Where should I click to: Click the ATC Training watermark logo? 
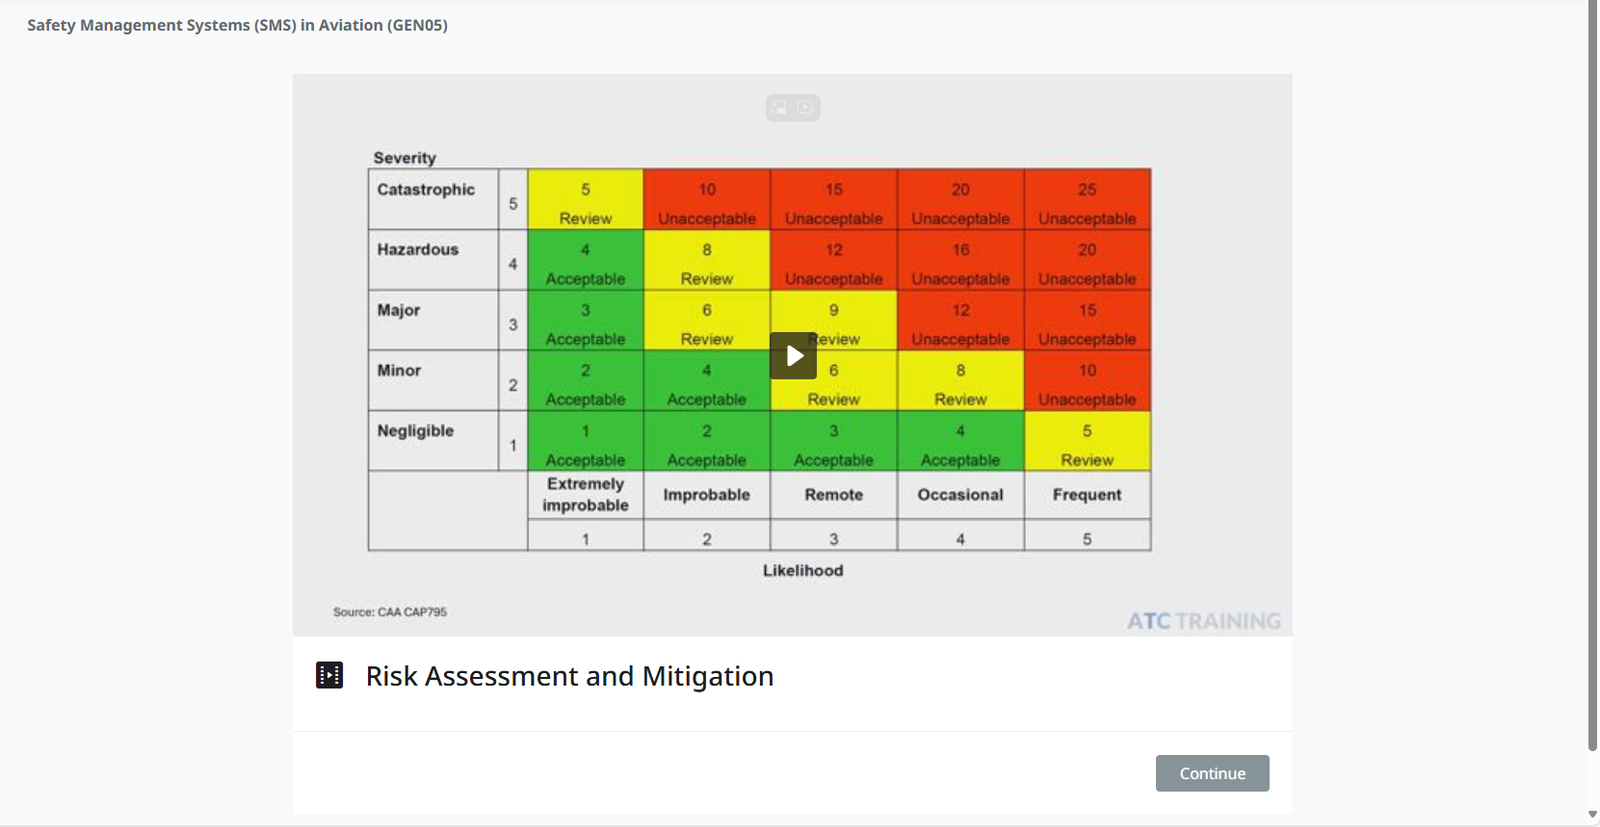point(1203,621)
